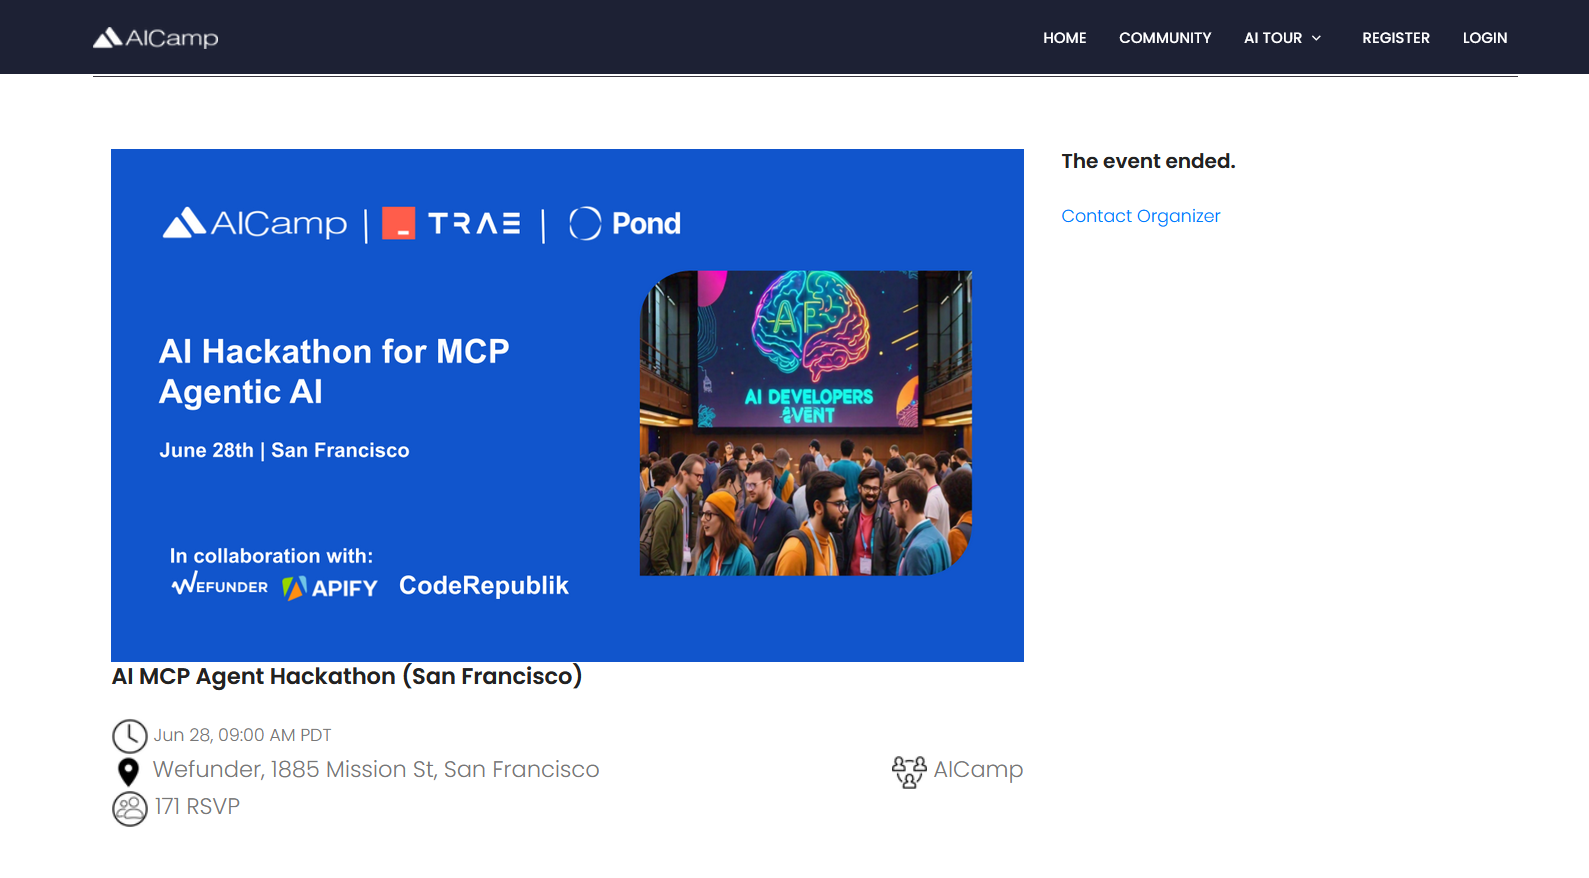
Task: Open the REGISTER page
Action: [x=1396, y=38]
